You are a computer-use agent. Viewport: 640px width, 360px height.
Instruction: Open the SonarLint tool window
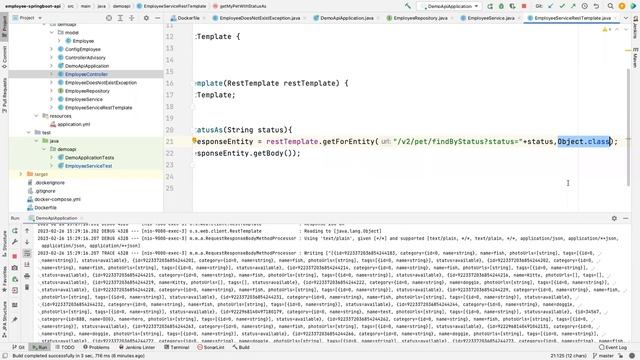(211, 347)
